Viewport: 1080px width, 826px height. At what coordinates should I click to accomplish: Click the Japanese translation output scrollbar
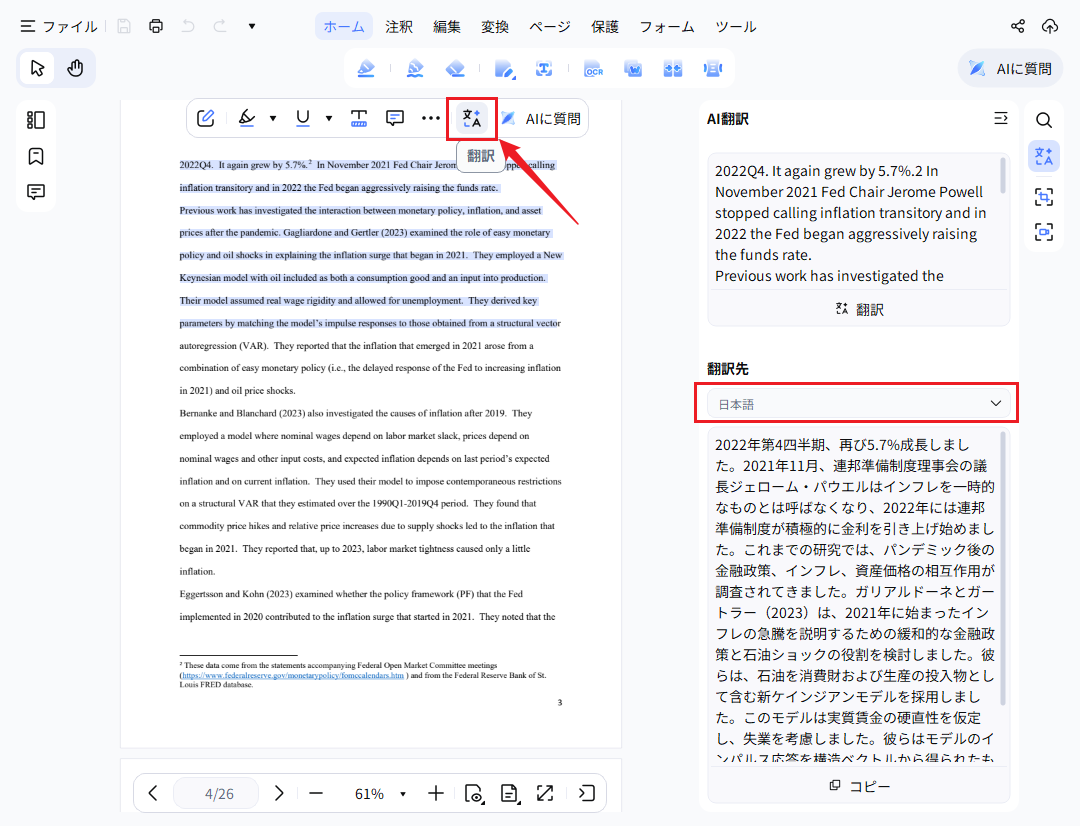click(1003, 569)
